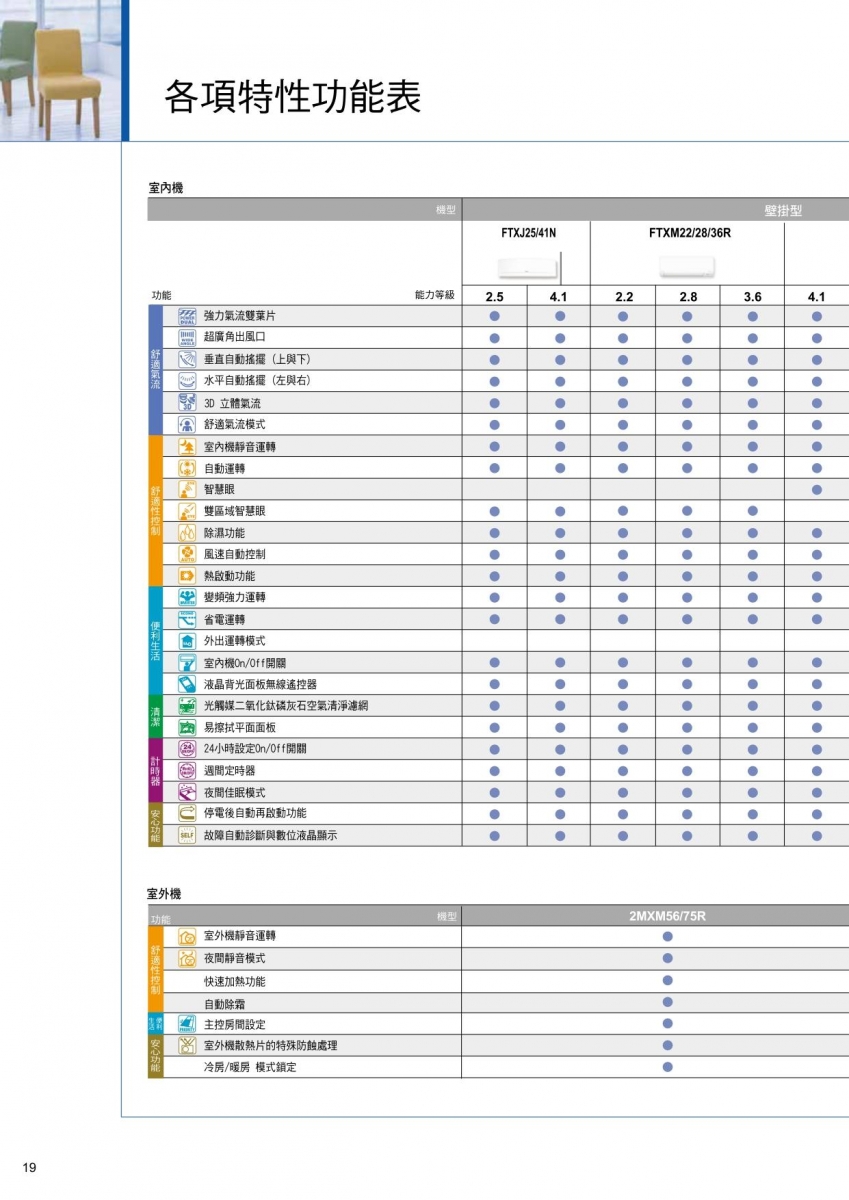Screen dimensions: 849x1200
Task: Click the 室外機靜音運轉 outdoor unit icon
Action: tap(187, 937)
